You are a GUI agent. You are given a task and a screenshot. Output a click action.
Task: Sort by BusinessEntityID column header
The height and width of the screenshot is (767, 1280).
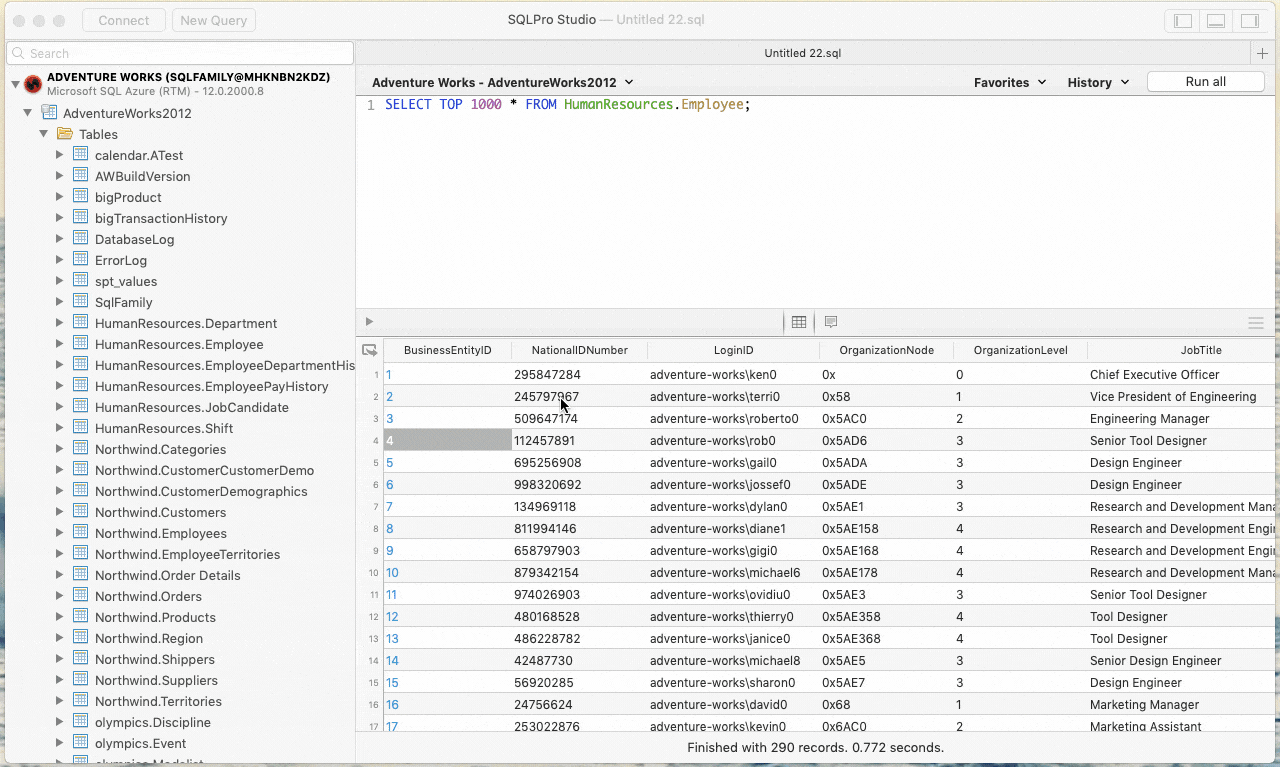click(x=447, y=350)
